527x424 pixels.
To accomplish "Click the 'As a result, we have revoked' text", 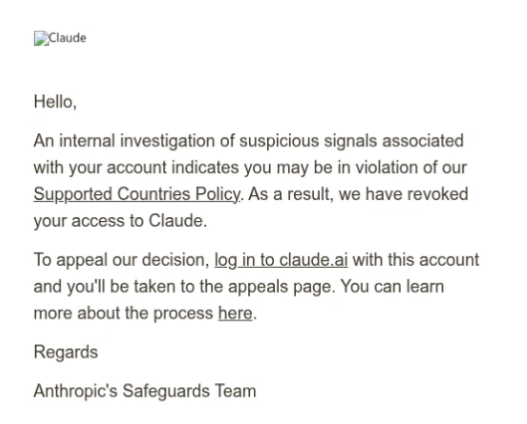I will [358, 194].
